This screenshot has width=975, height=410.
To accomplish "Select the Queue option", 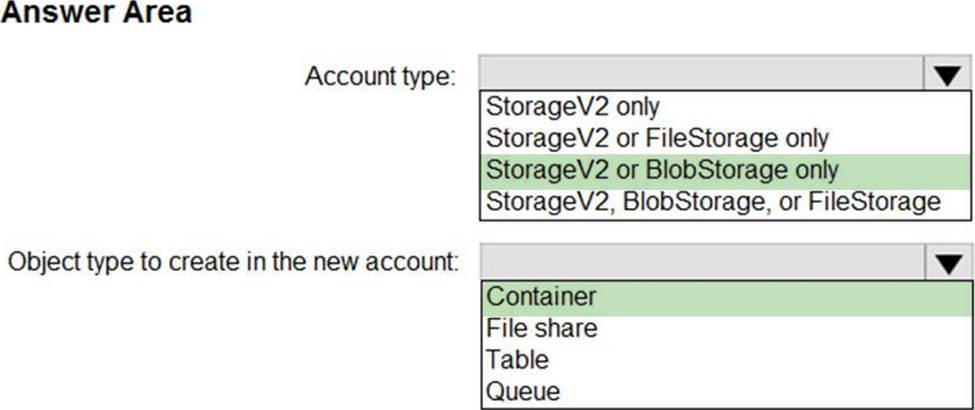I will (x=522, y=390).
